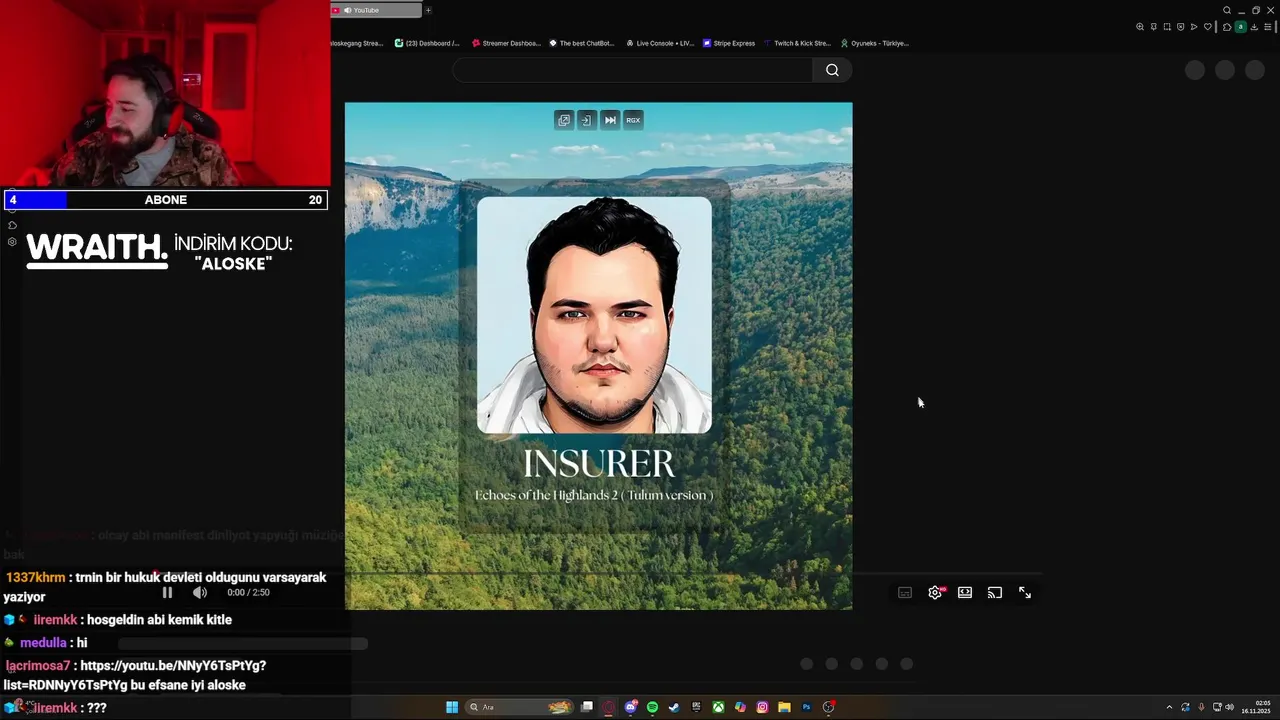Click into the YouTube search field

632,70
